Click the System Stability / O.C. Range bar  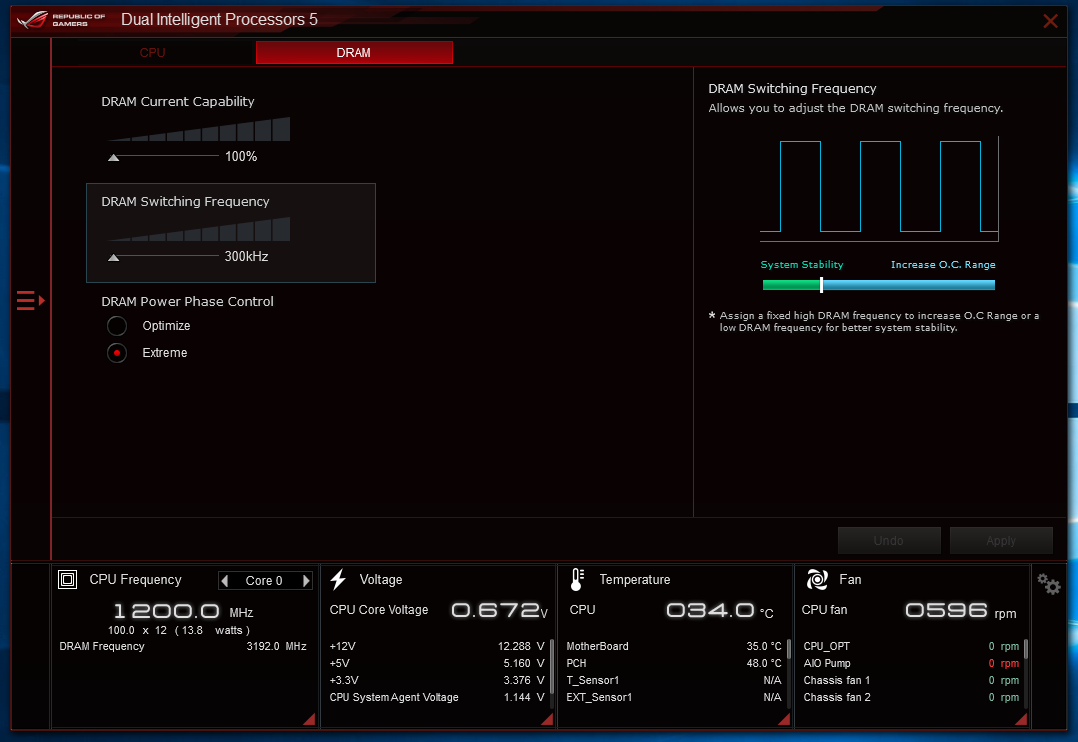point(879,285)
